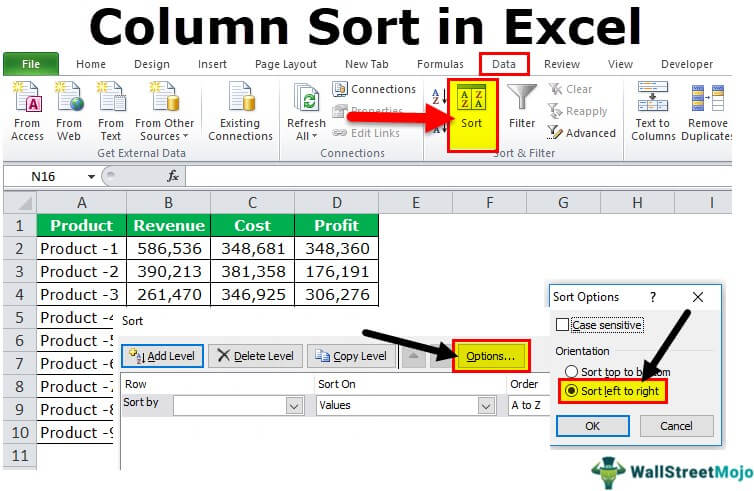The image size is (754, 491).
Task: Open Existing Connections
Action: (240, 100)
